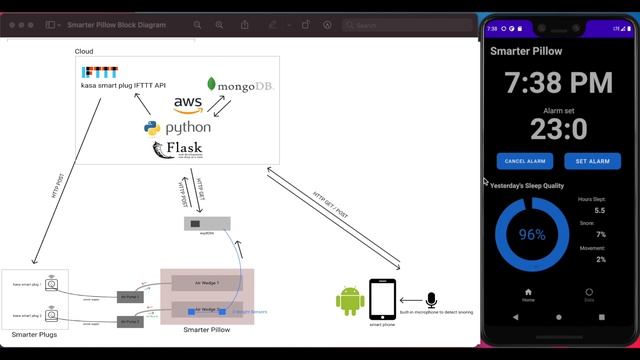
Task: Select the 'kasa smart plug IFTTT API' text
Action: coord(123,85)
